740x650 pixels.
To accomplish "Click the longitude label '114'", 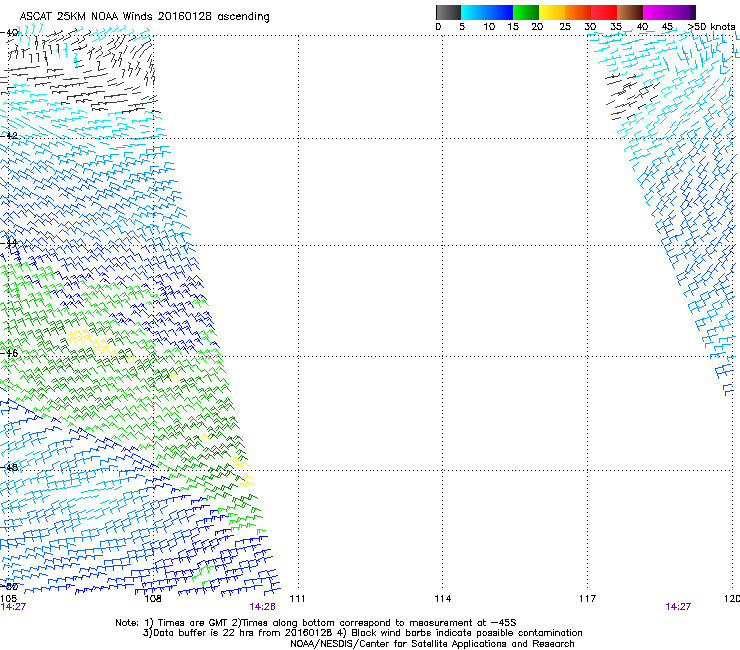I will pos(443,599).
